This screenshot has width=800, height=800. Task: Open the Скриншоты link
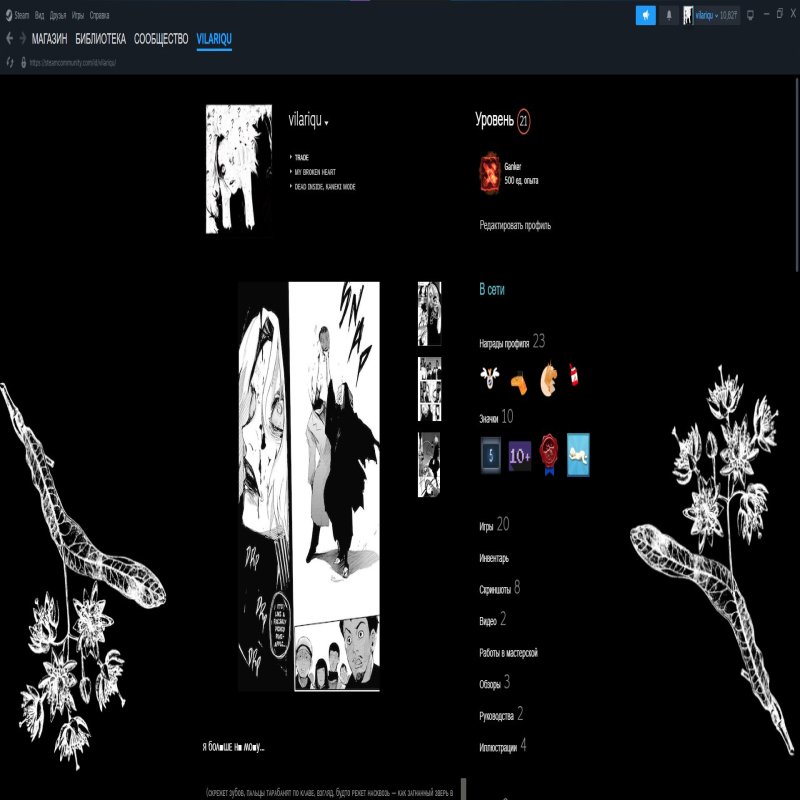(495, 590)
